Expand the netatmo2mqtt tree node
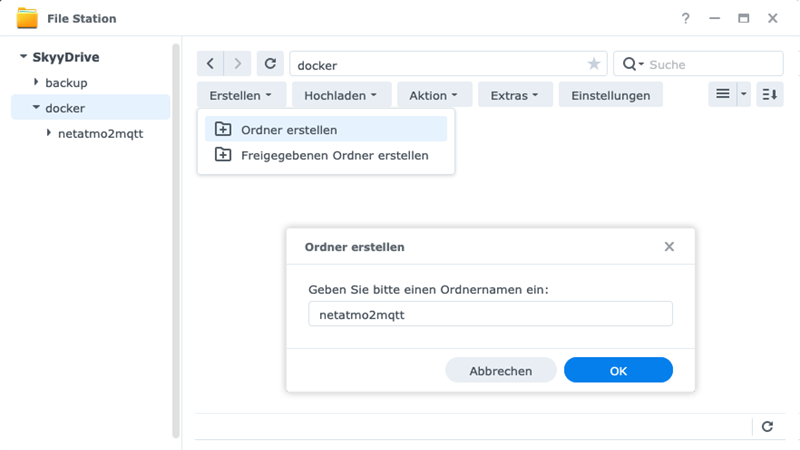The image size is (800, 450). tap(49, 132)
